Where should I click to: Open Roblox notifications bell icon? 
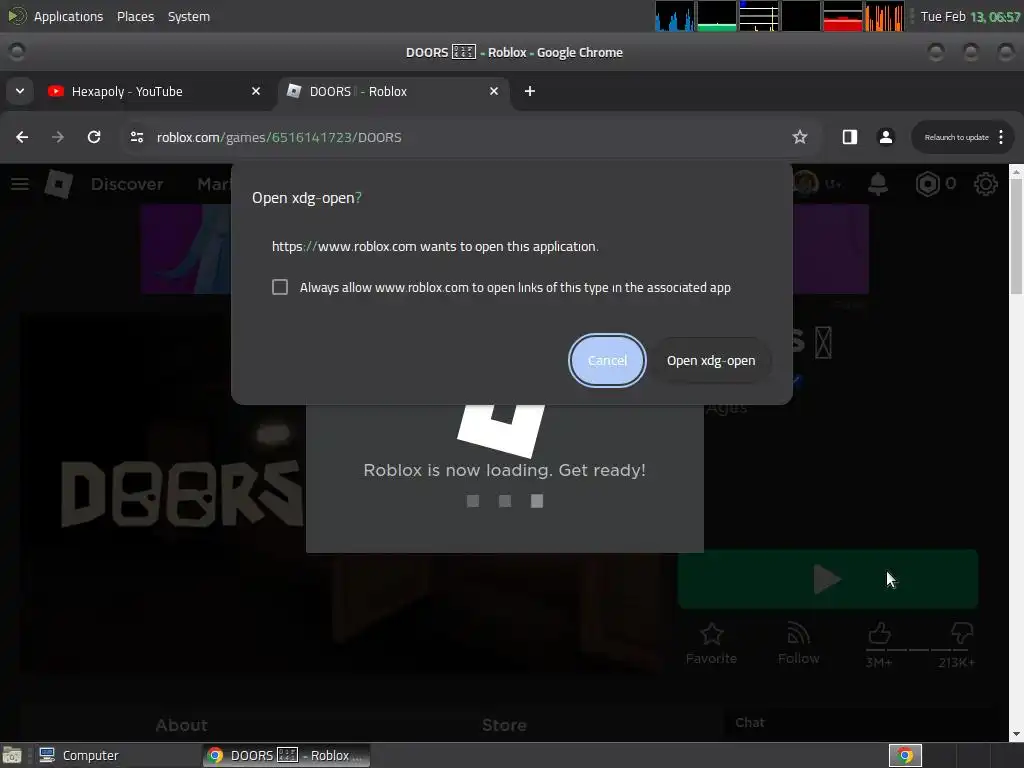pos(878,184)
